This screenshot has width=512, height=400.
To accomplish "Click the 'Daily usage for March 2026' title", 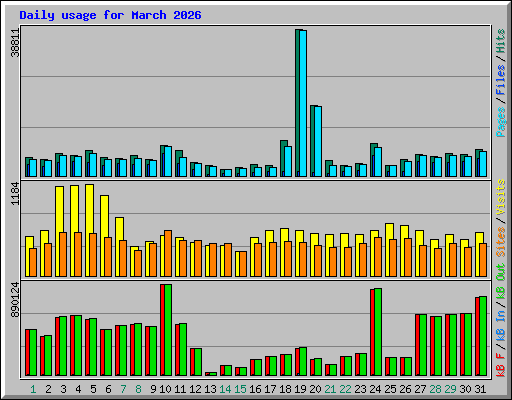I will pos(110,15).
